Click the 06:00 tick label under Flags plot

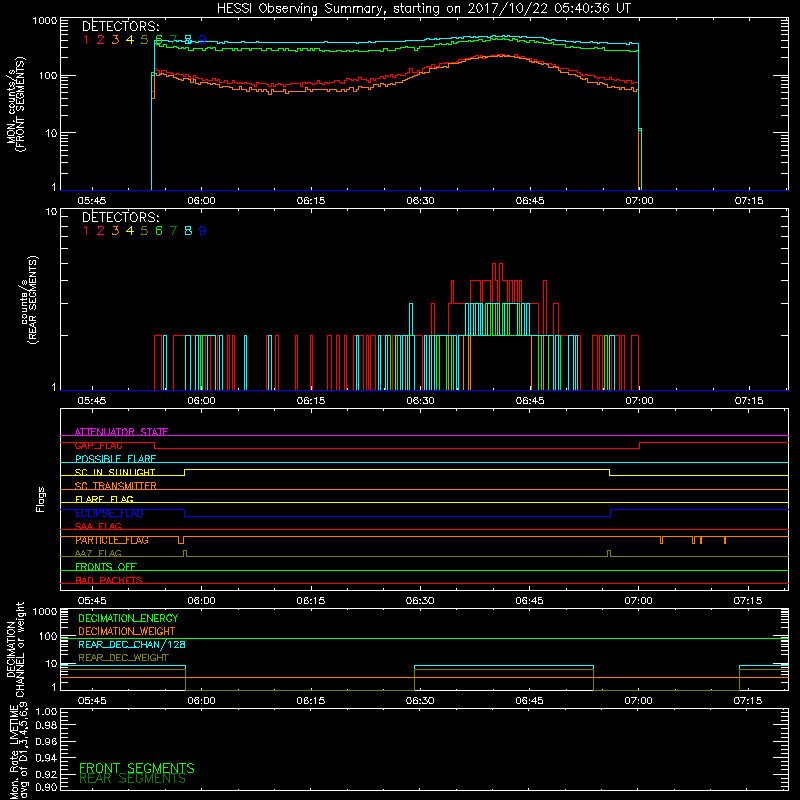tap(201, 601)
